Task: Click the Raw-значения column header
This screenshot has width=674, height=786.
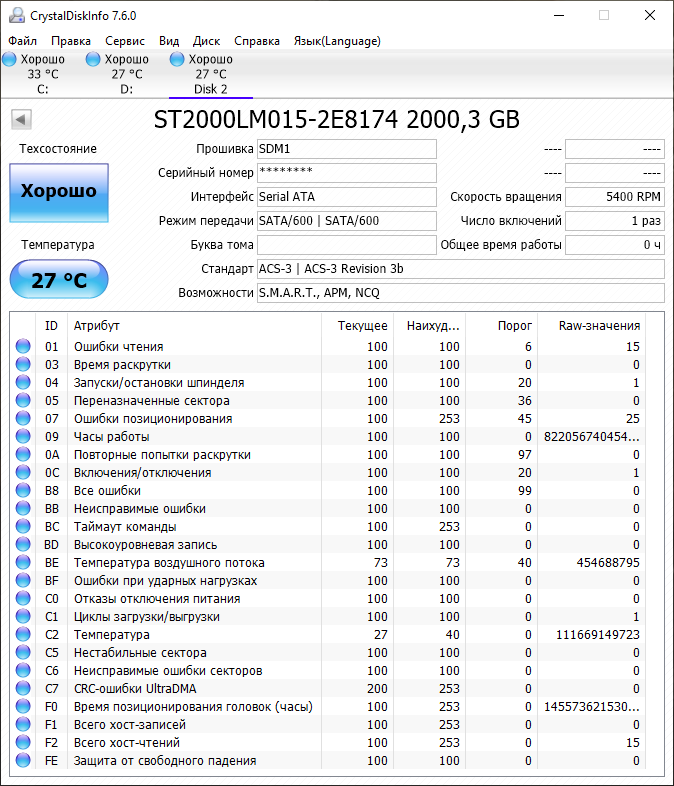Action: 592,326
